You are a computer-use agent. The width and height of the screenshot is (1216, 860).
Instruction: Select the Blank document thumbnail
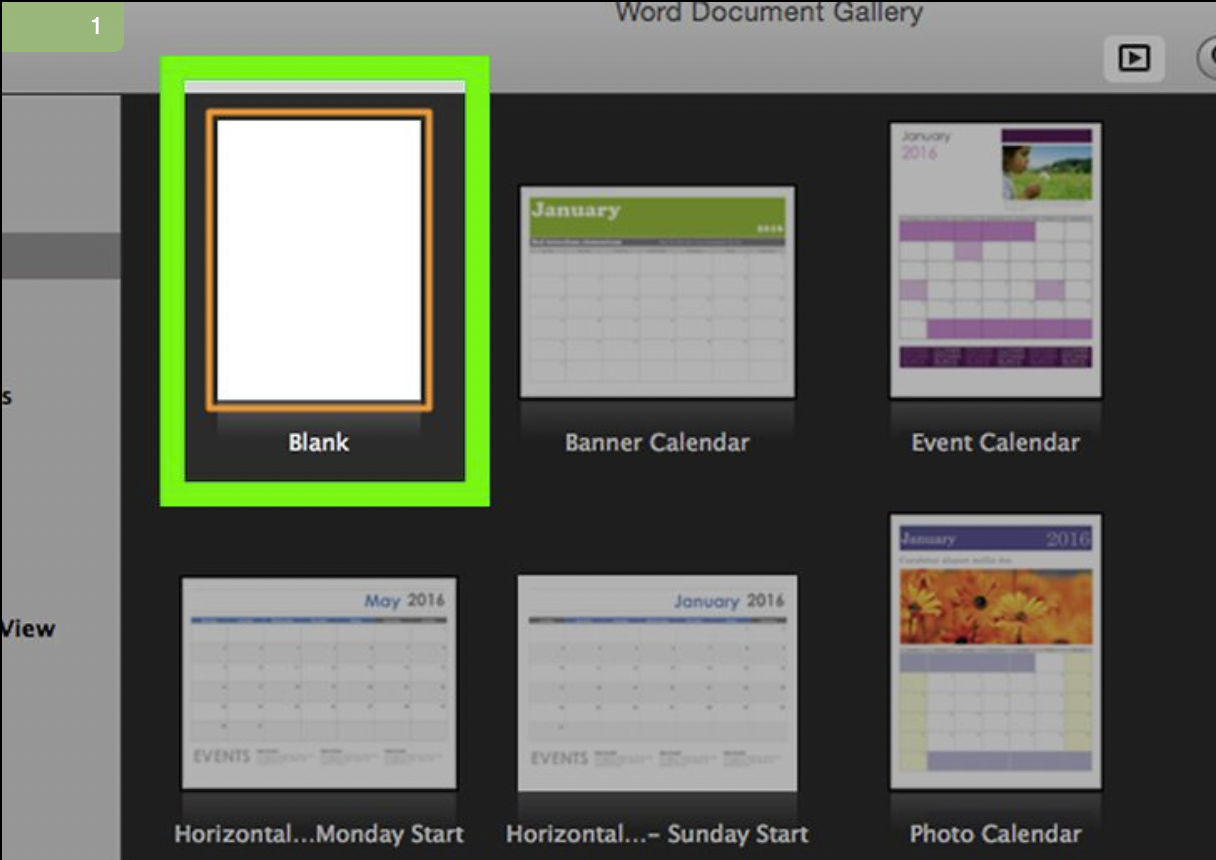click(x=319, y=260)
